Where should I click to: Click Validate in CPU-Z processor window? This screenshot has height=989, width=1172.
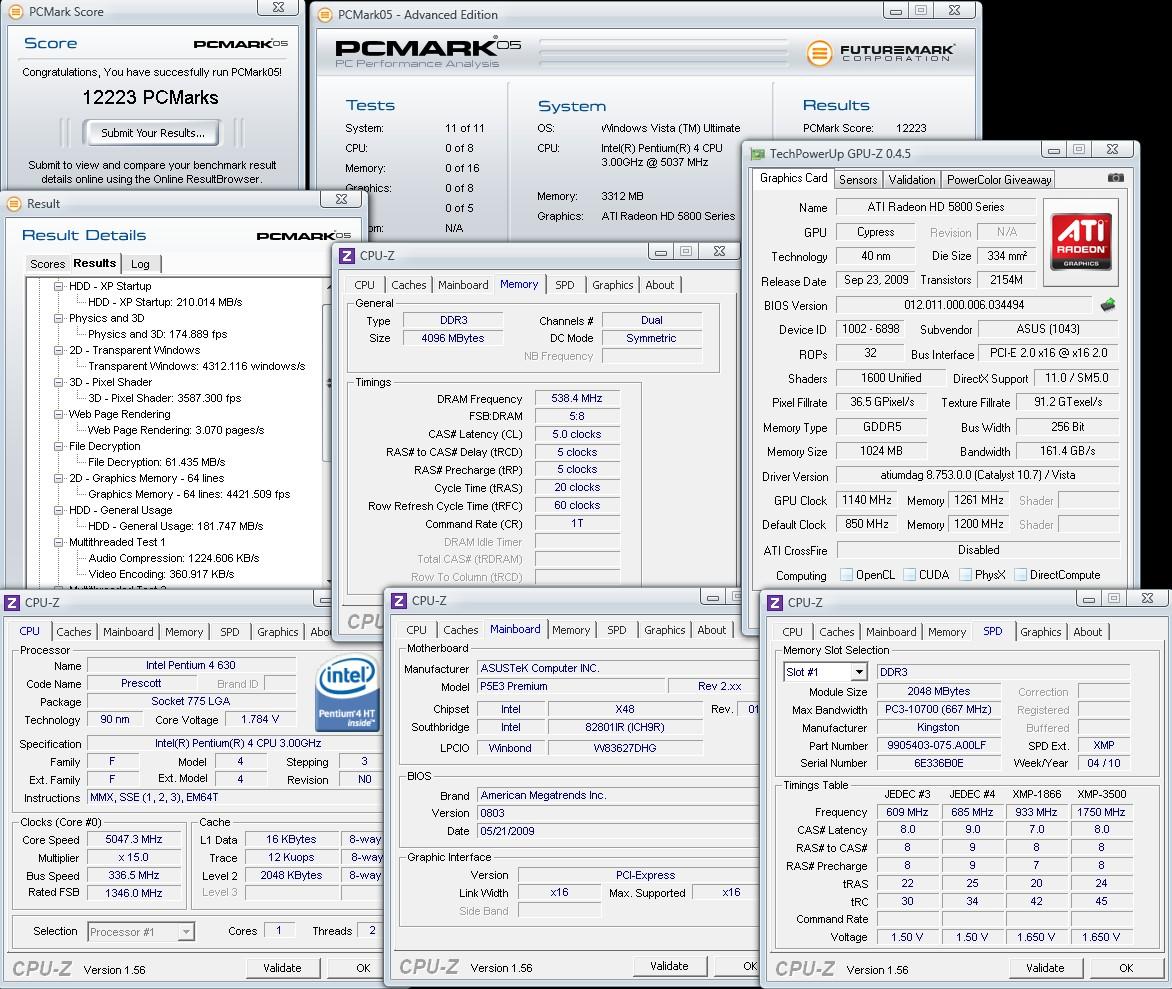pos(283,968)
